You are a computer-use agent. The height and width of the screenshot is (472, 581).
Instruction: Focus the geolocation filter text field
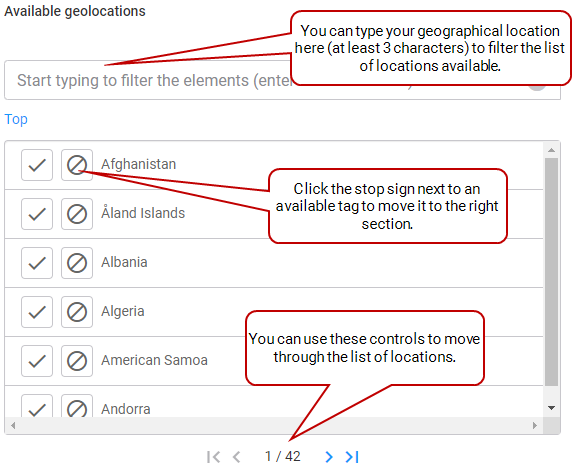click(x=282, y=80)
